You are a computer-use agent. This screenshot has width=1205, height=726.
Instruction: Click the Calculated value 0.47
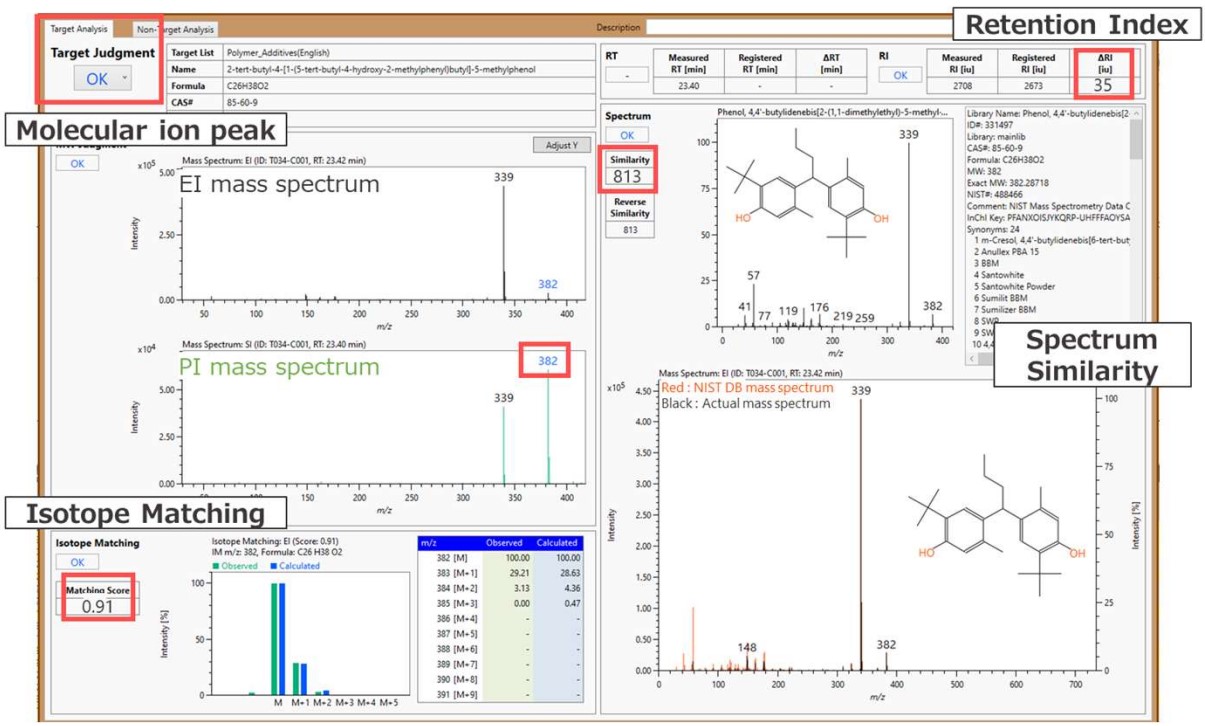[x=570, y=604]
